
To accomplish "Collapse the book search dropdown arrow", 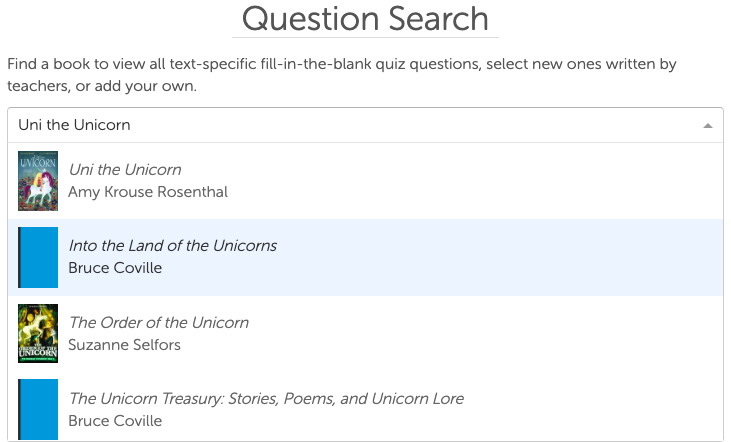I will 707,126.
